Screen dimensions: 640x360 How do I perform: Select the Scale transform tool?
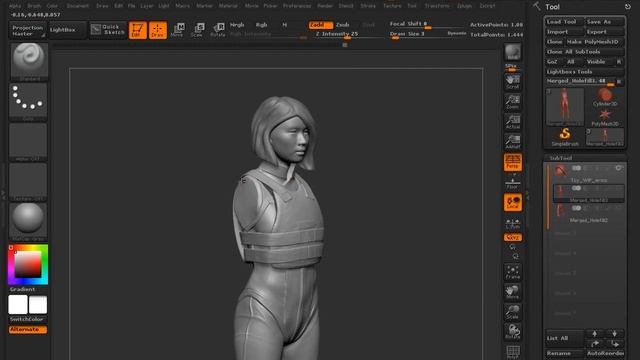click(x=198, y=30)
